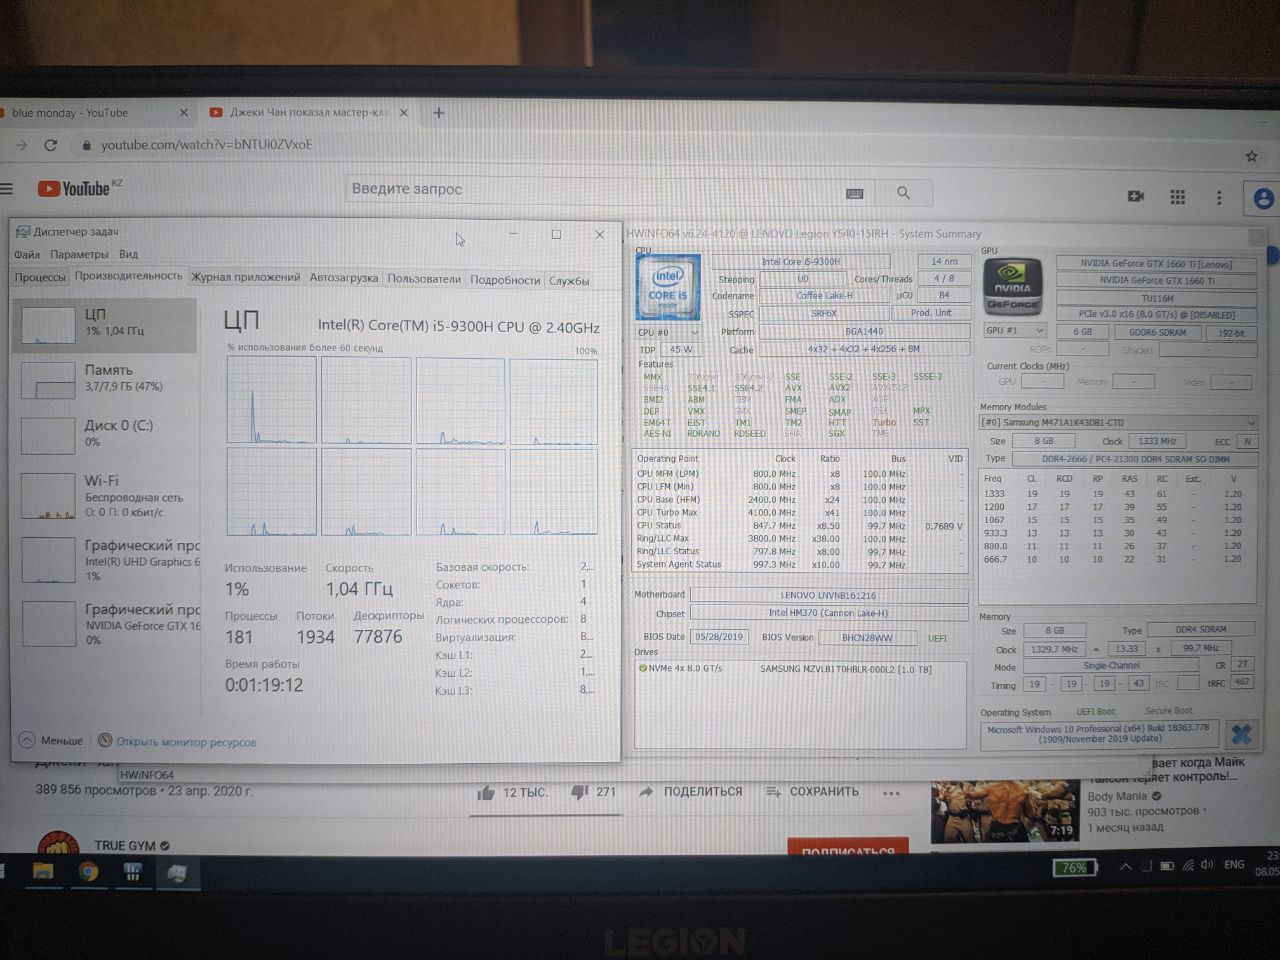The width and height of the screenshot is (1280, 960).
Task: Click Открыть монитор ресурсов link
Action: coord(186,742)
